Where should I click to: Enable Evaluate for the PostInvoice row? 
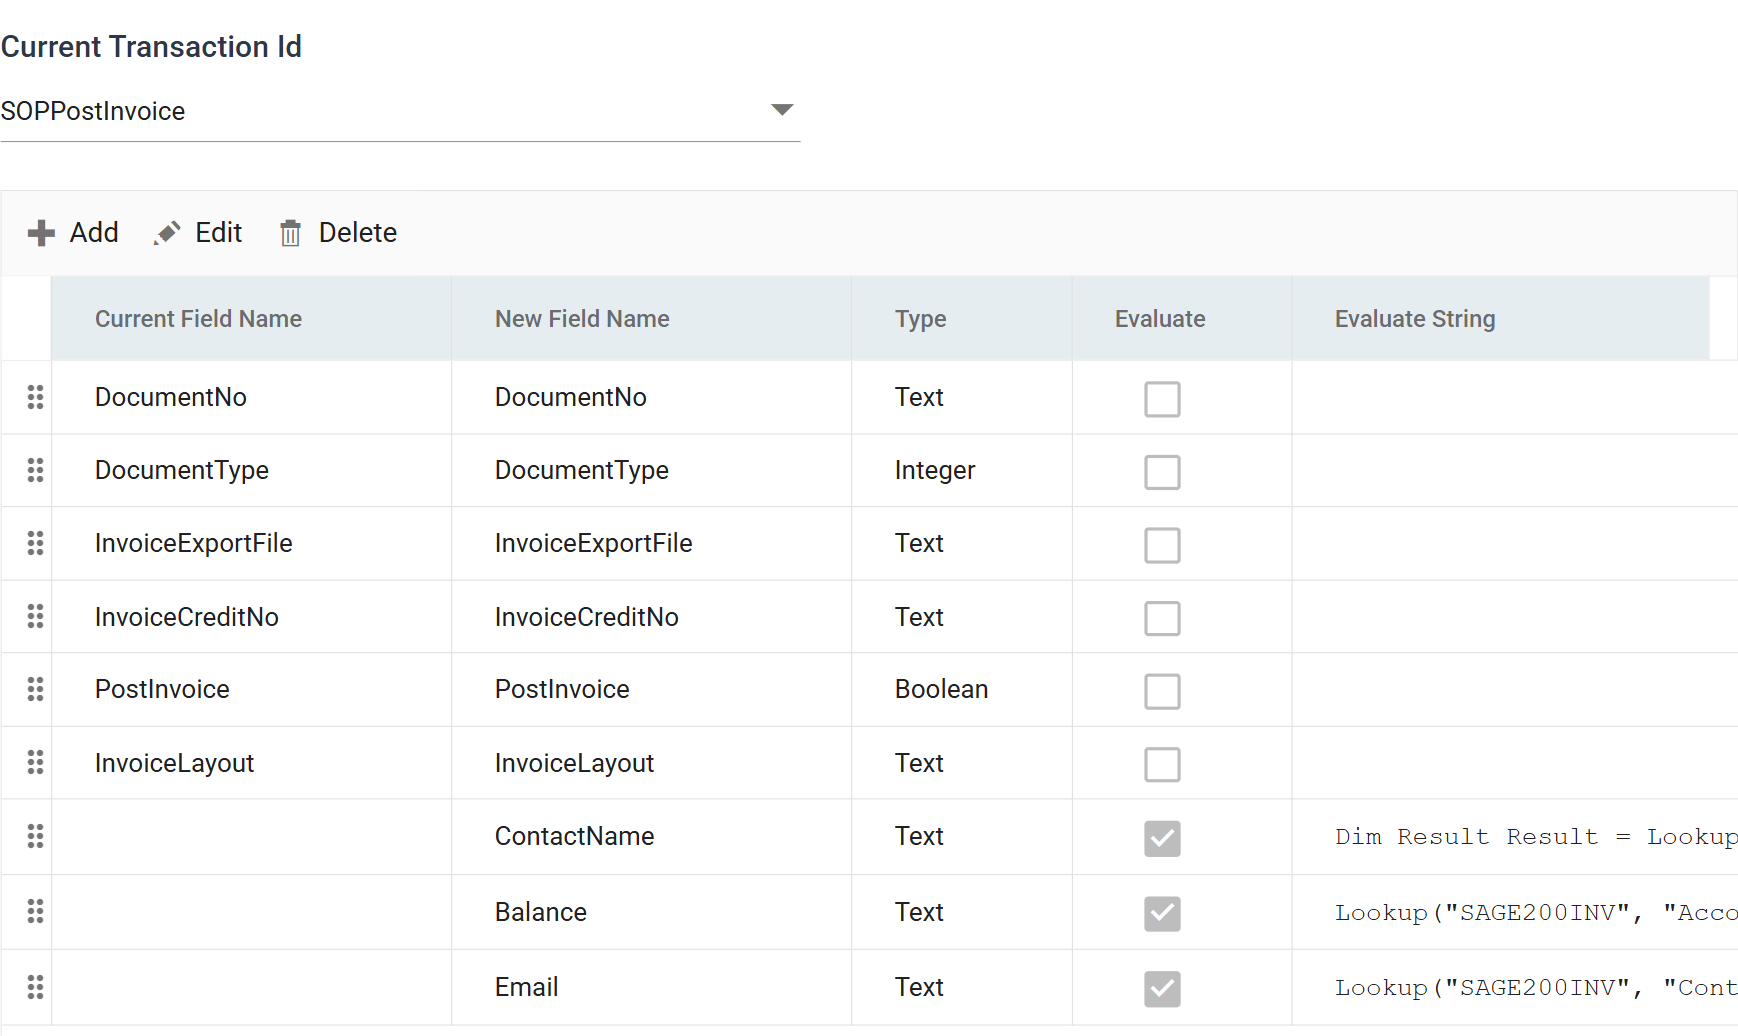pyautogui.click(x=1162, y=691)
